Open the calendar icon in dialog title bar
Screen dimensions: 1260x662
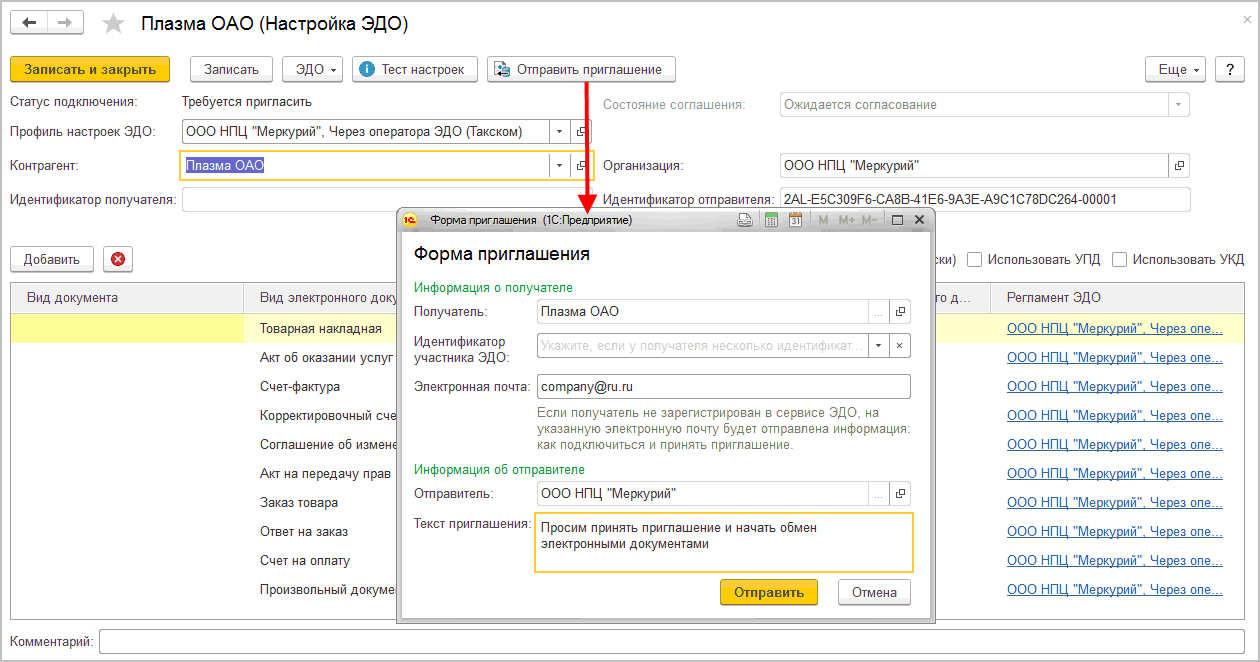(796, 220)
